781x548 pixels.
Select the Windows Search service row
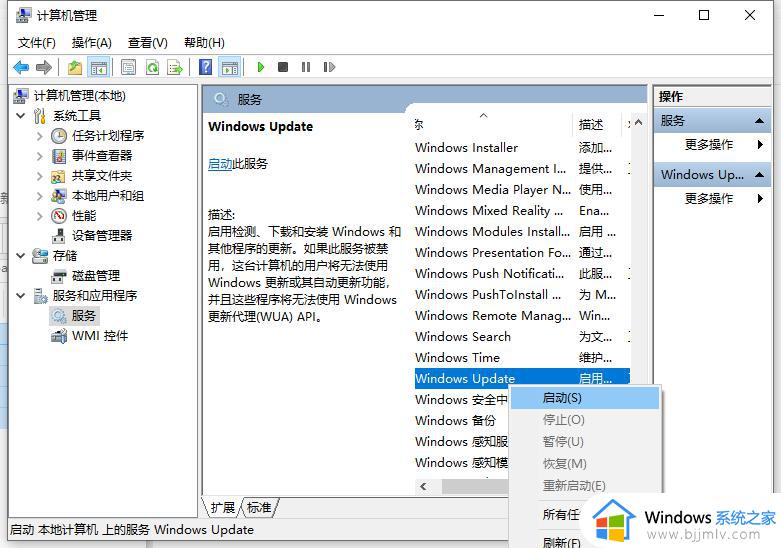[x=522, y=336]
